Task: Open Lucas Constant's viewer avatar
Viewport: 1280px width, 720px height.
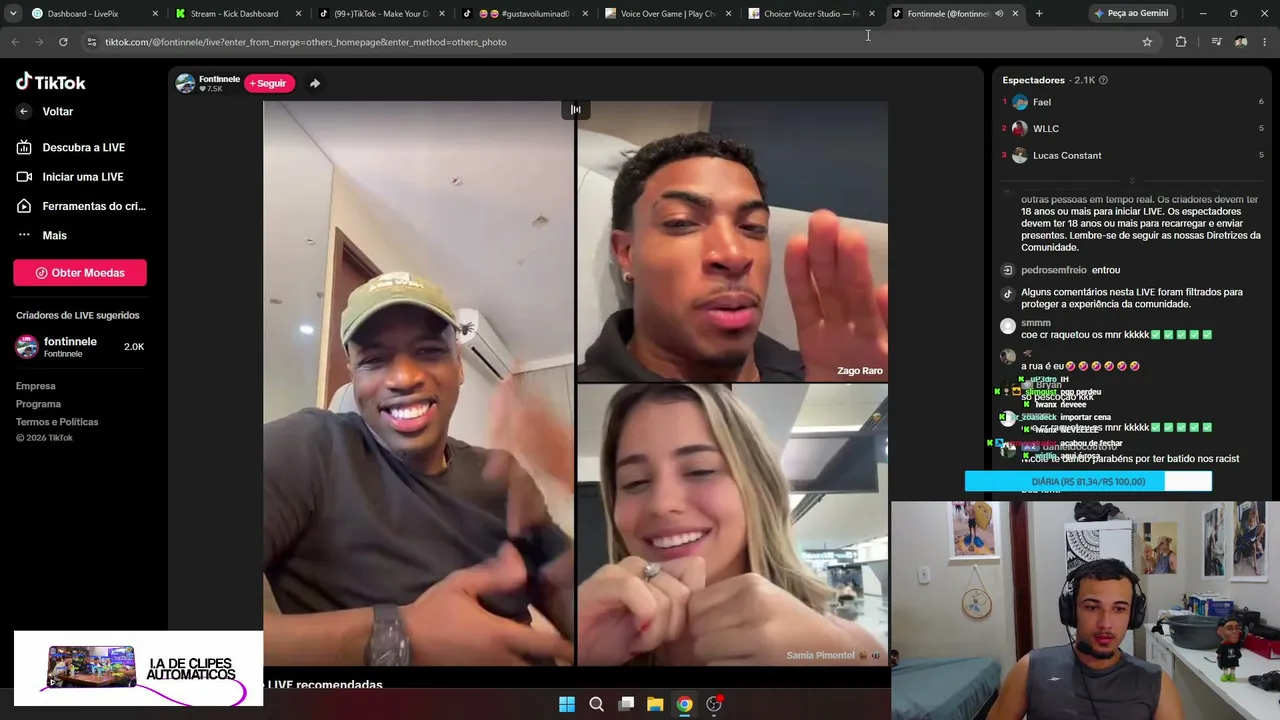Action: (x=1019, y=156)
